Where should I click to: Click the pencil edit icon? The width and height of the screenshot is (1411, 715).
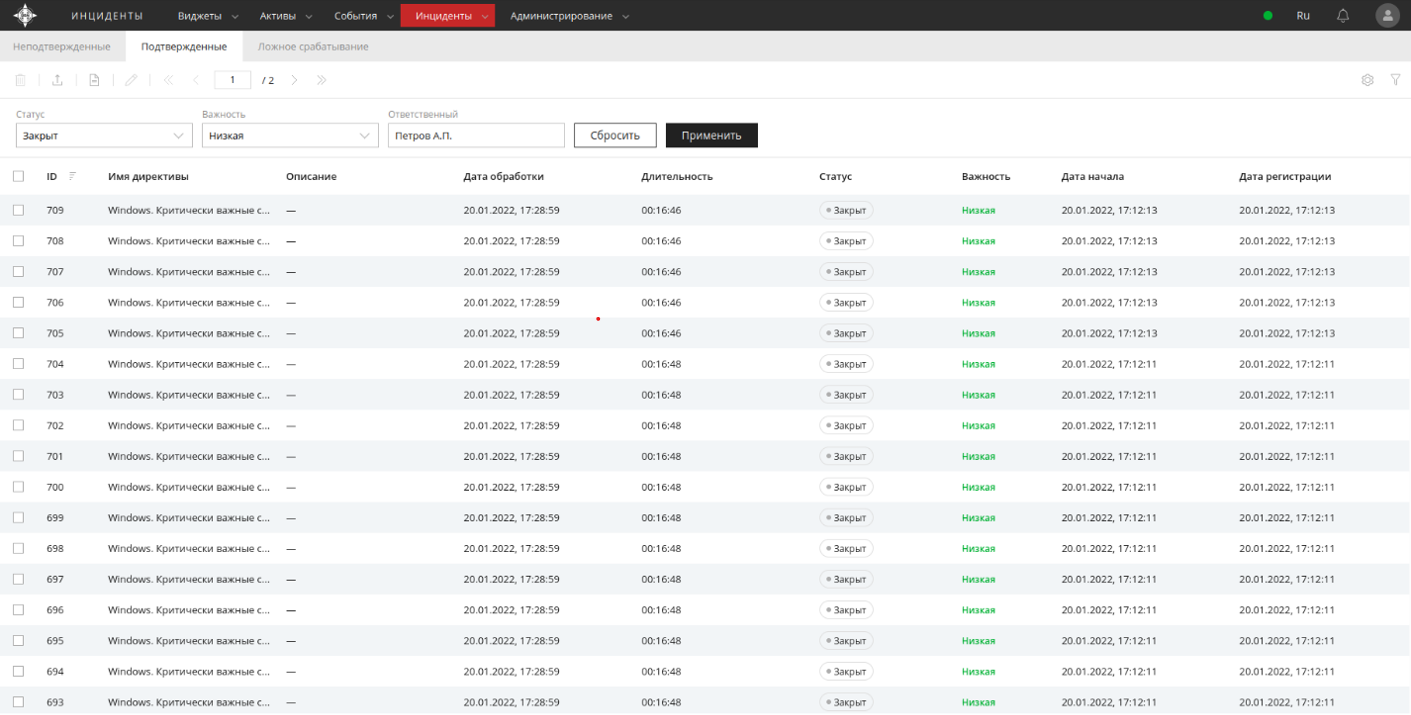pyautogui.click(x=131, y=80)
